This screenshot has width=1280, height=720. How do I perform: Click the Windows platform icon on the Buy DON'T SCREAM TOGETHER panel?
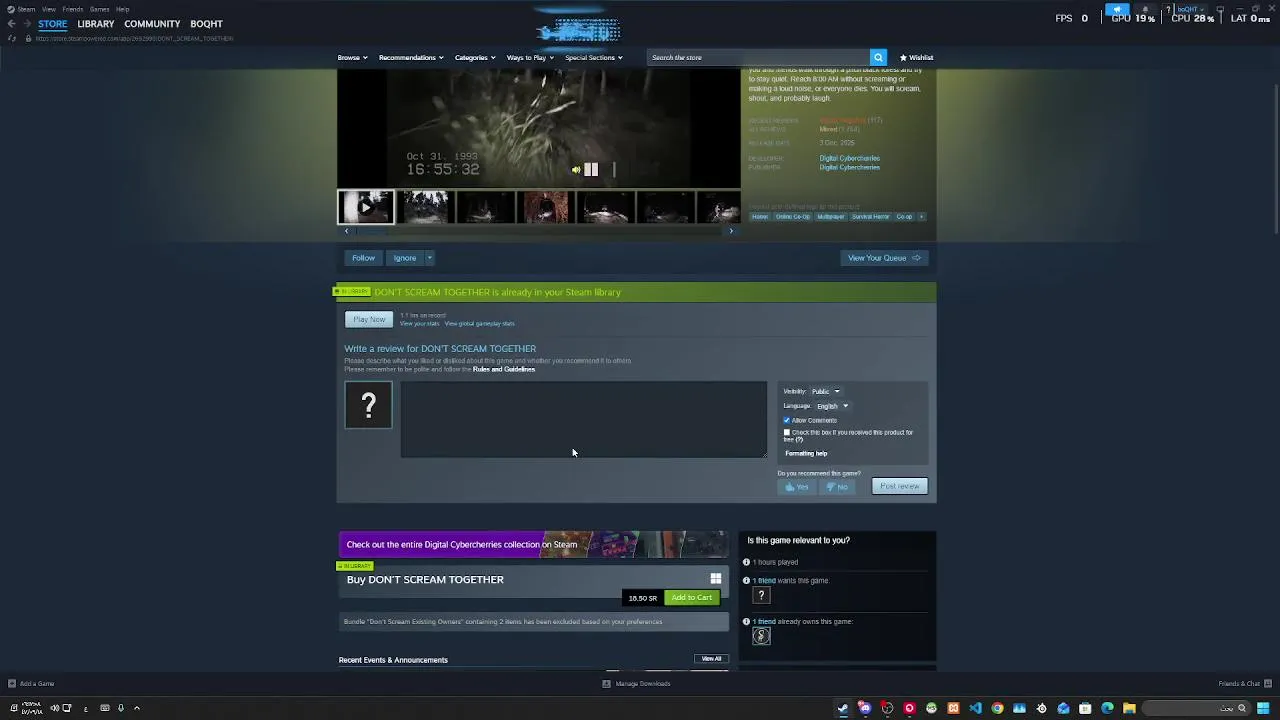pyautogui.click(x=715, y=579)
